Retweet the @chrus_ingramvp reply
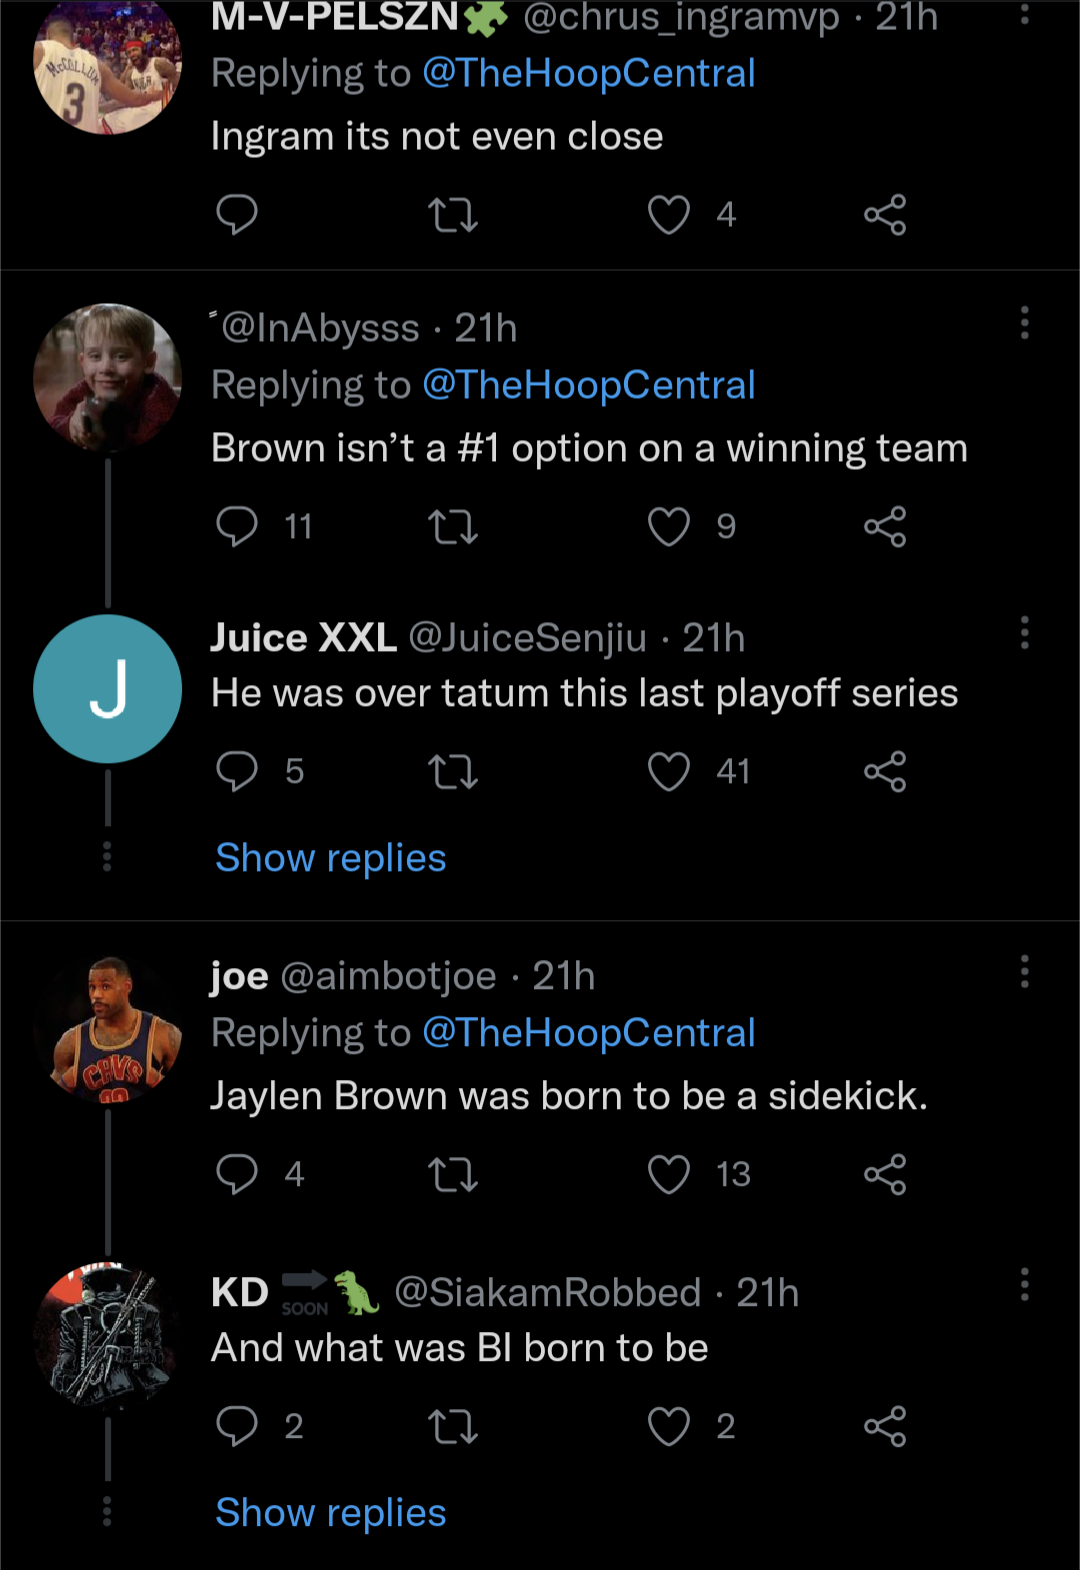1080x1570 pixels. click(453, 215)
